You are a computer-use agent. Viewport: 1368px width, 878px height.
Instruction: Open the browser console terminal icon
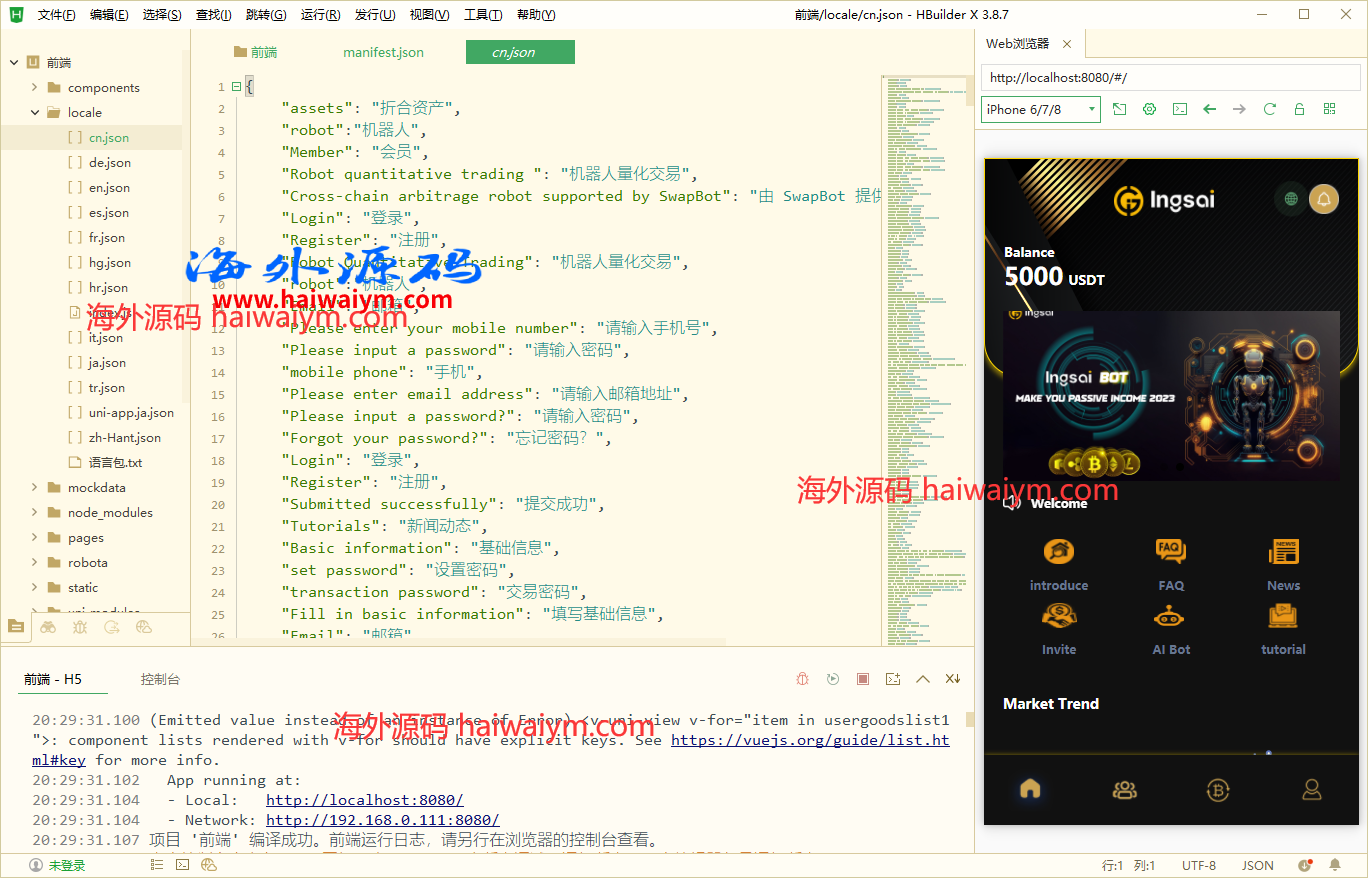1180,109
